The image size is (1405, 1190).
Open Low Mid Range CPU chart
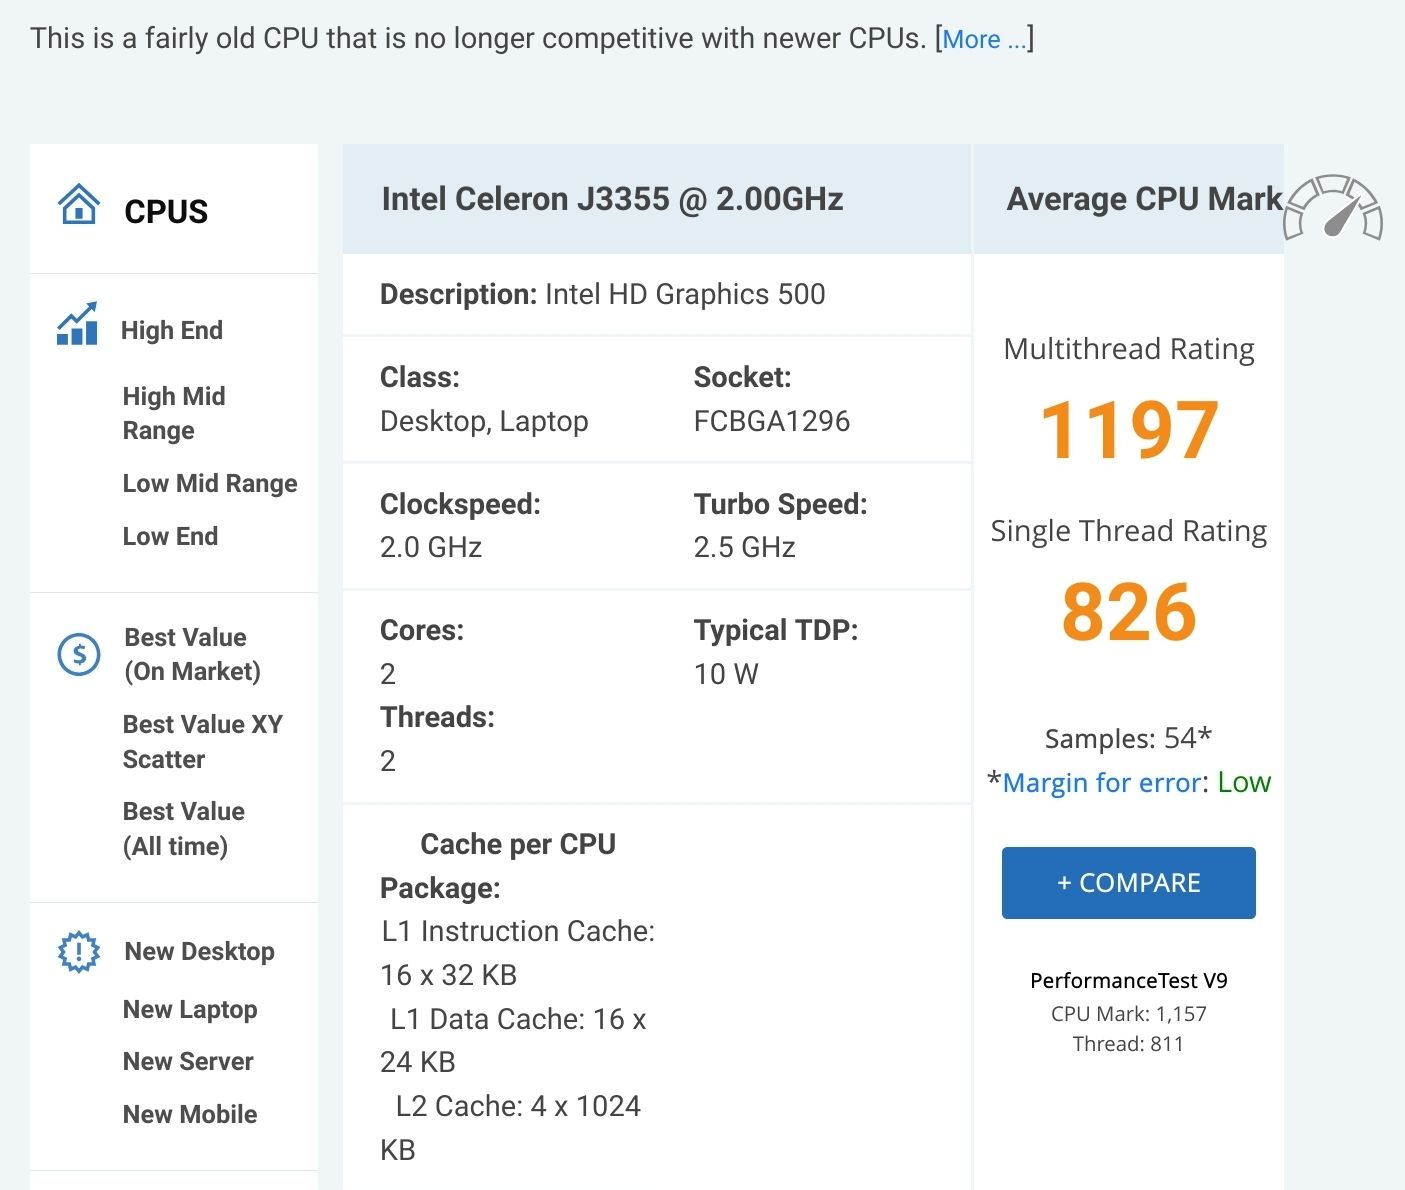click(210, 483)
